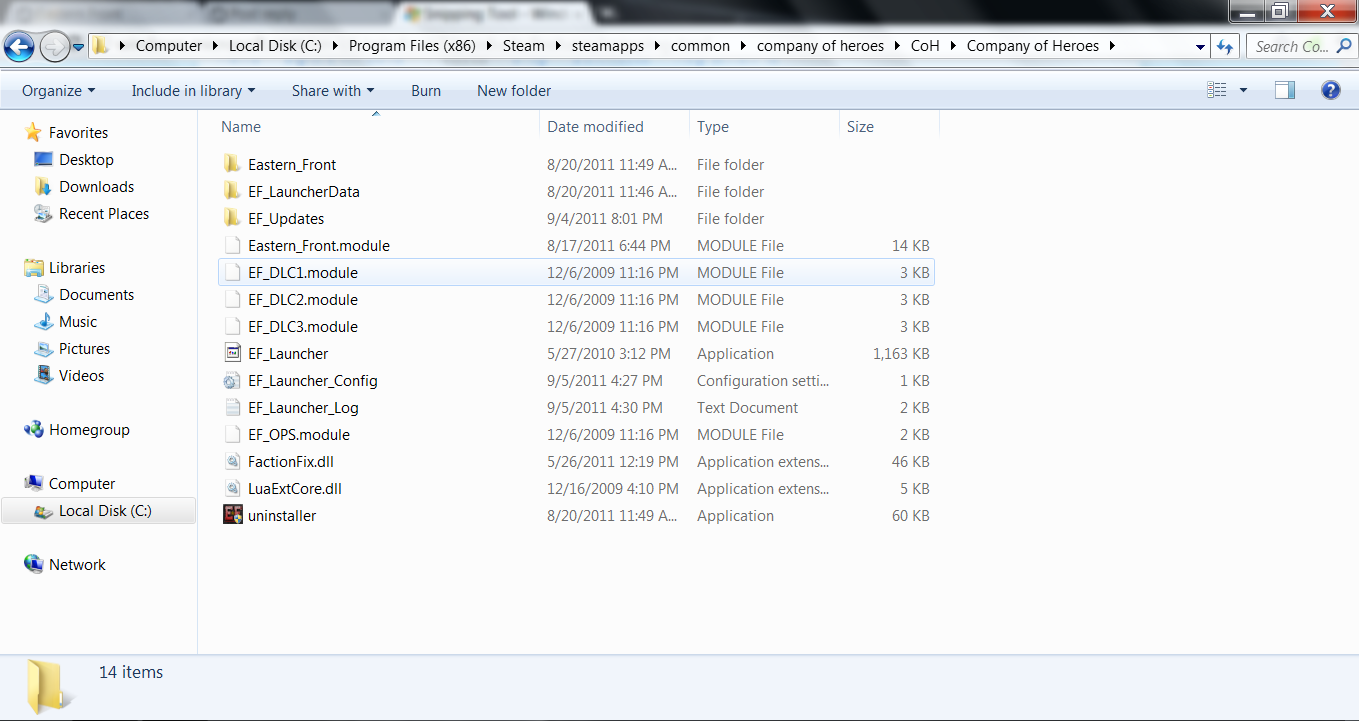Toggle the preview pane button
The width and height of the screenshot is (1359, 721).
(x=1285, y=90)
